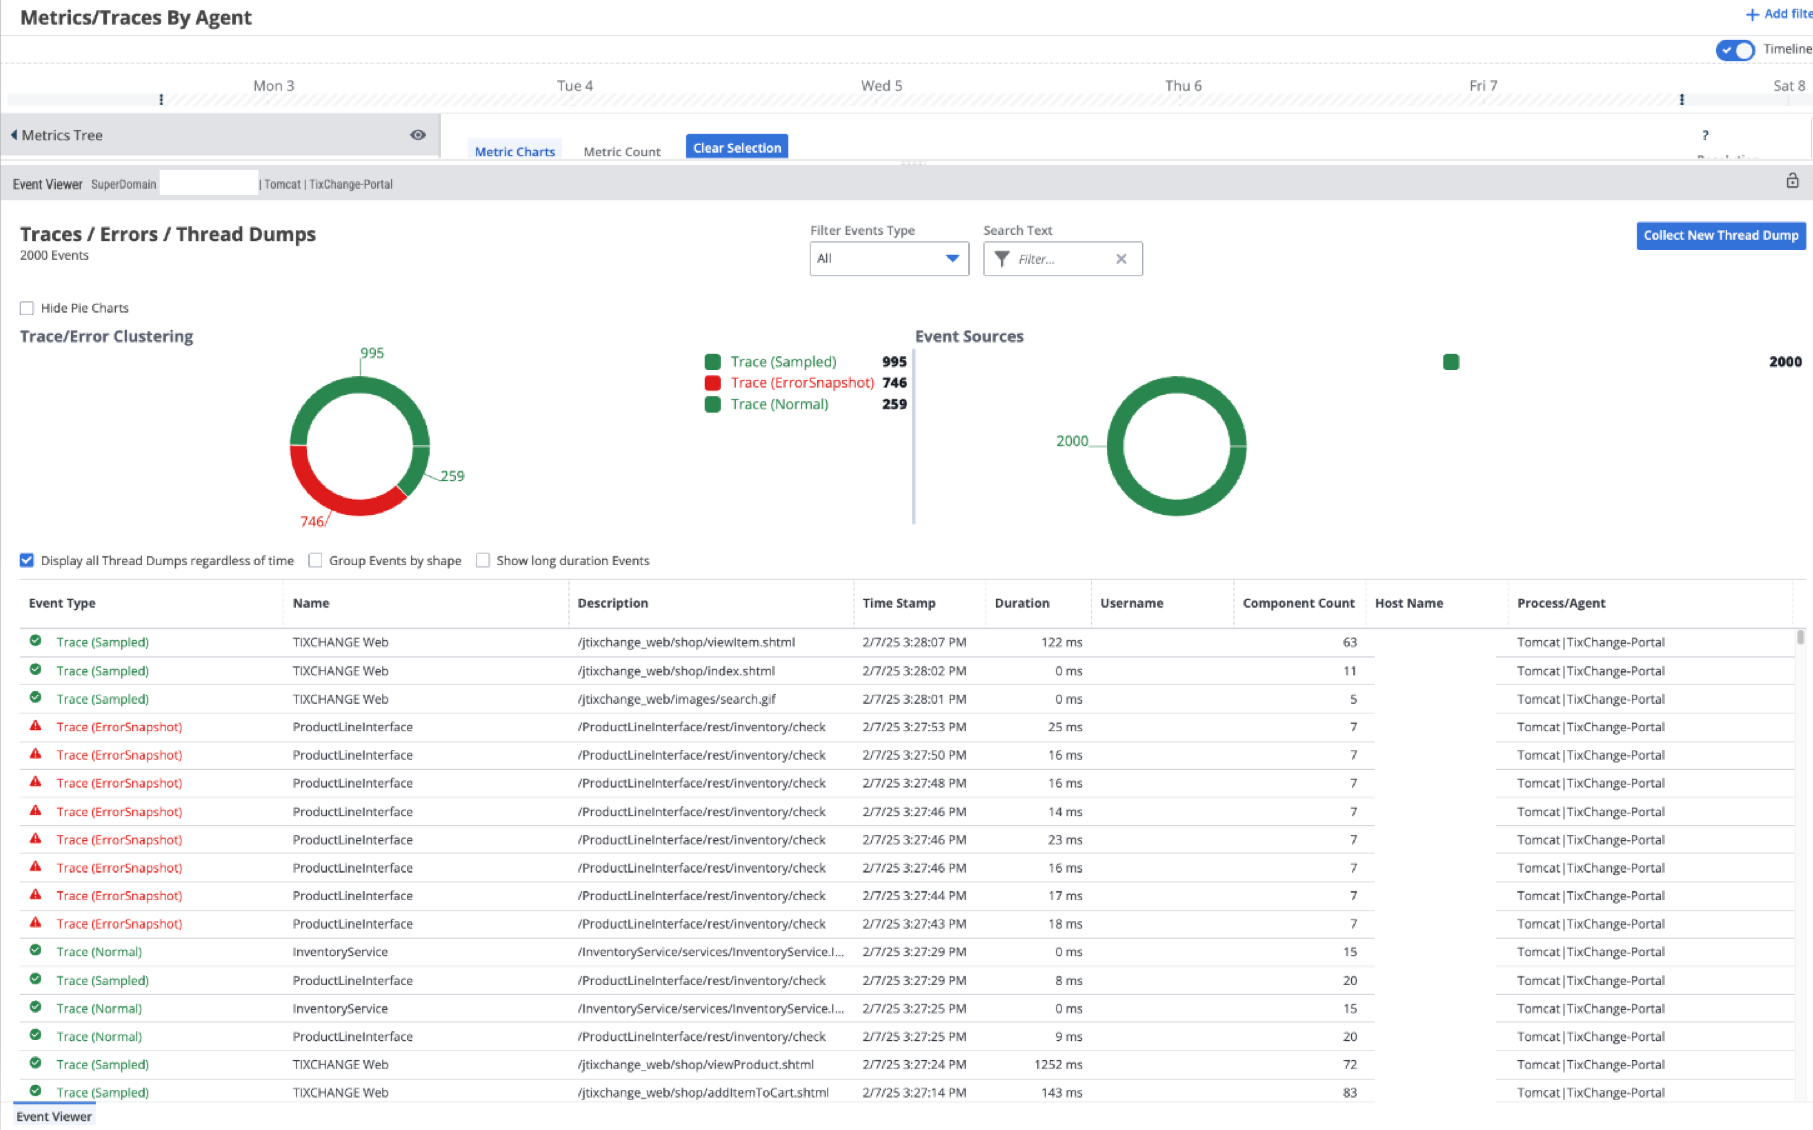Screen dimensions: 1813x1130
Task: Click green check icon on viewItem.shtml trace row
Action: point(36,641)
